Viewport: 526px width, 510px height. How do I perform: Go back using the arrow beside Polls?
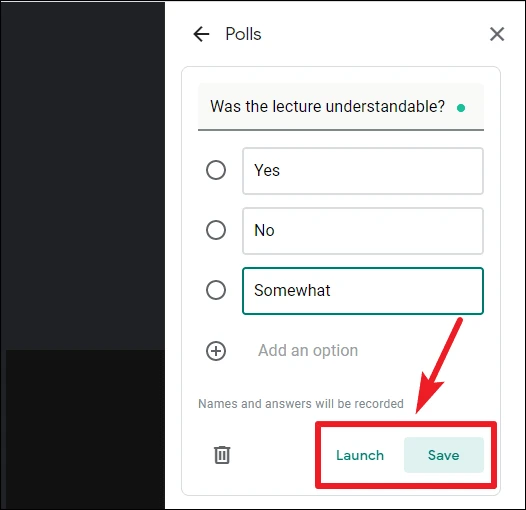tap(201, 34)
